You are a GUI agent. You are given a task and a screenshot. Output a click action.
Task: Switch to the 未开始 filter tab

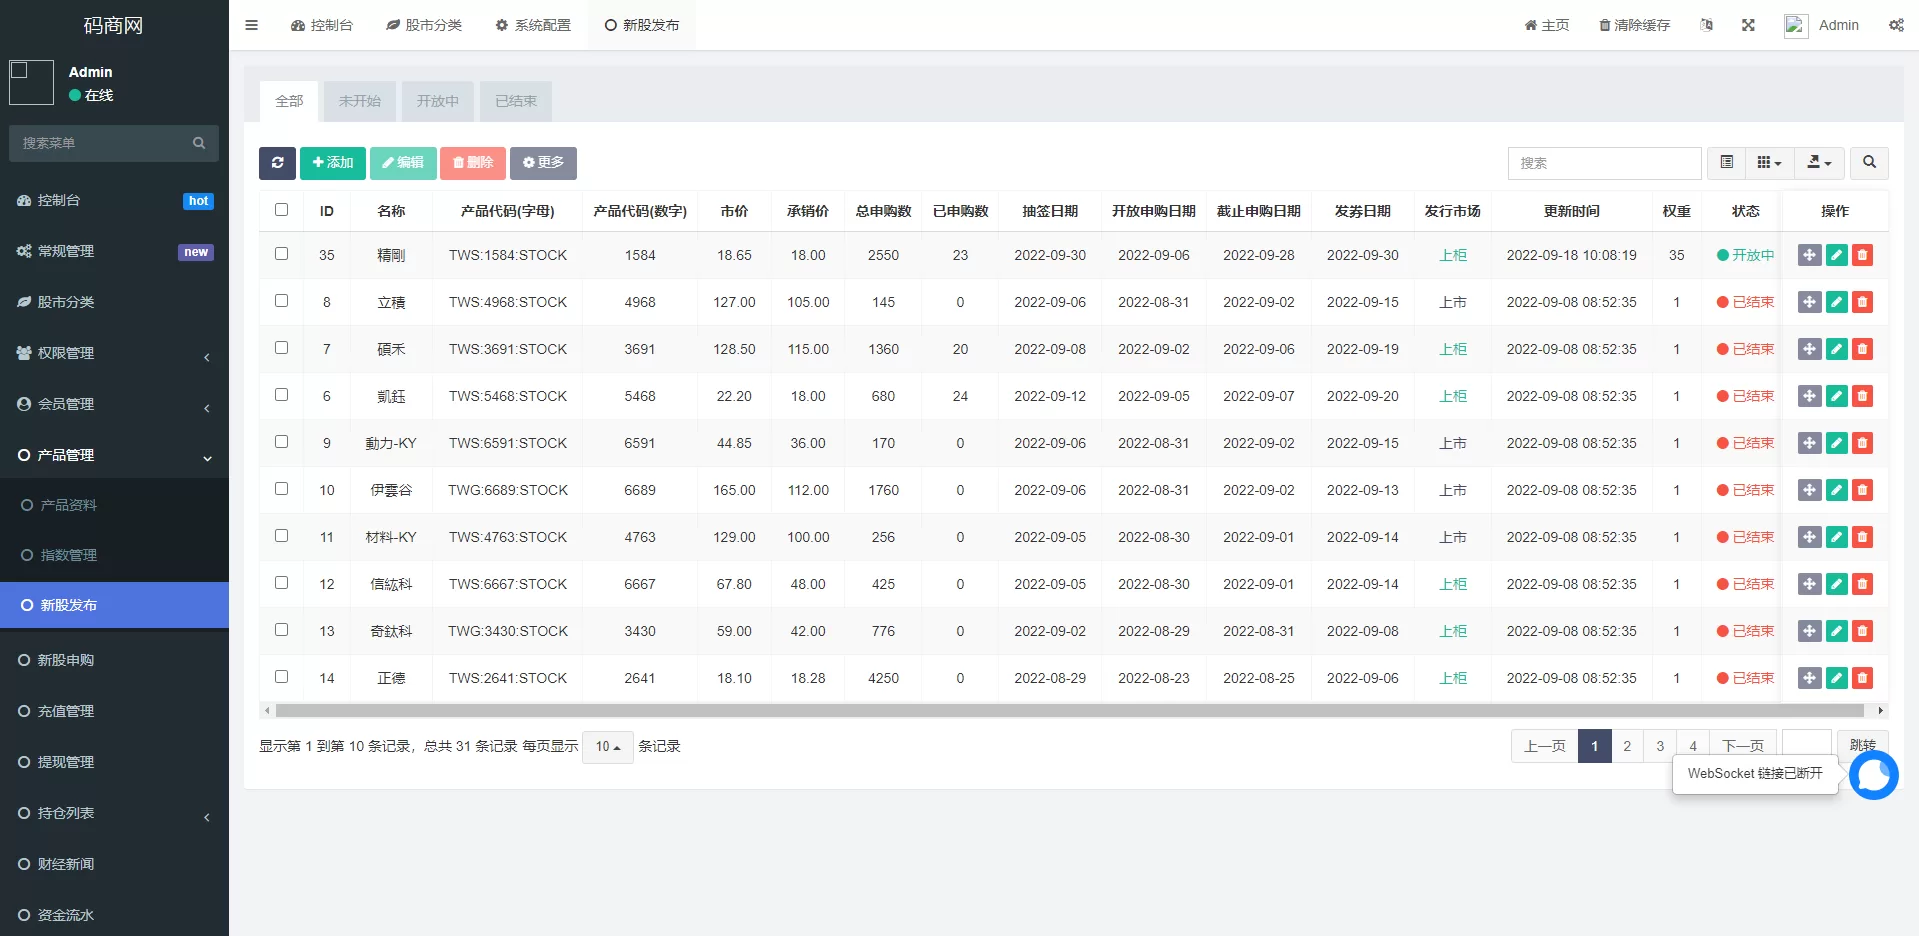360,101
